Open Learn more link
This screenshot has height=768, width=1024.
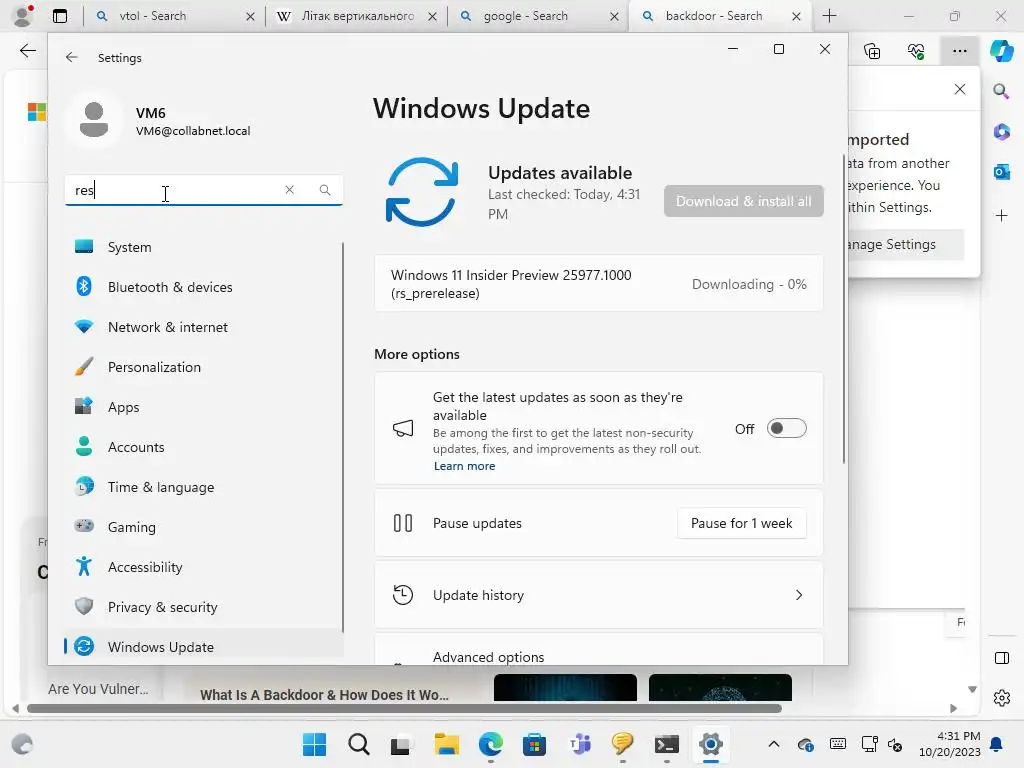464,466
